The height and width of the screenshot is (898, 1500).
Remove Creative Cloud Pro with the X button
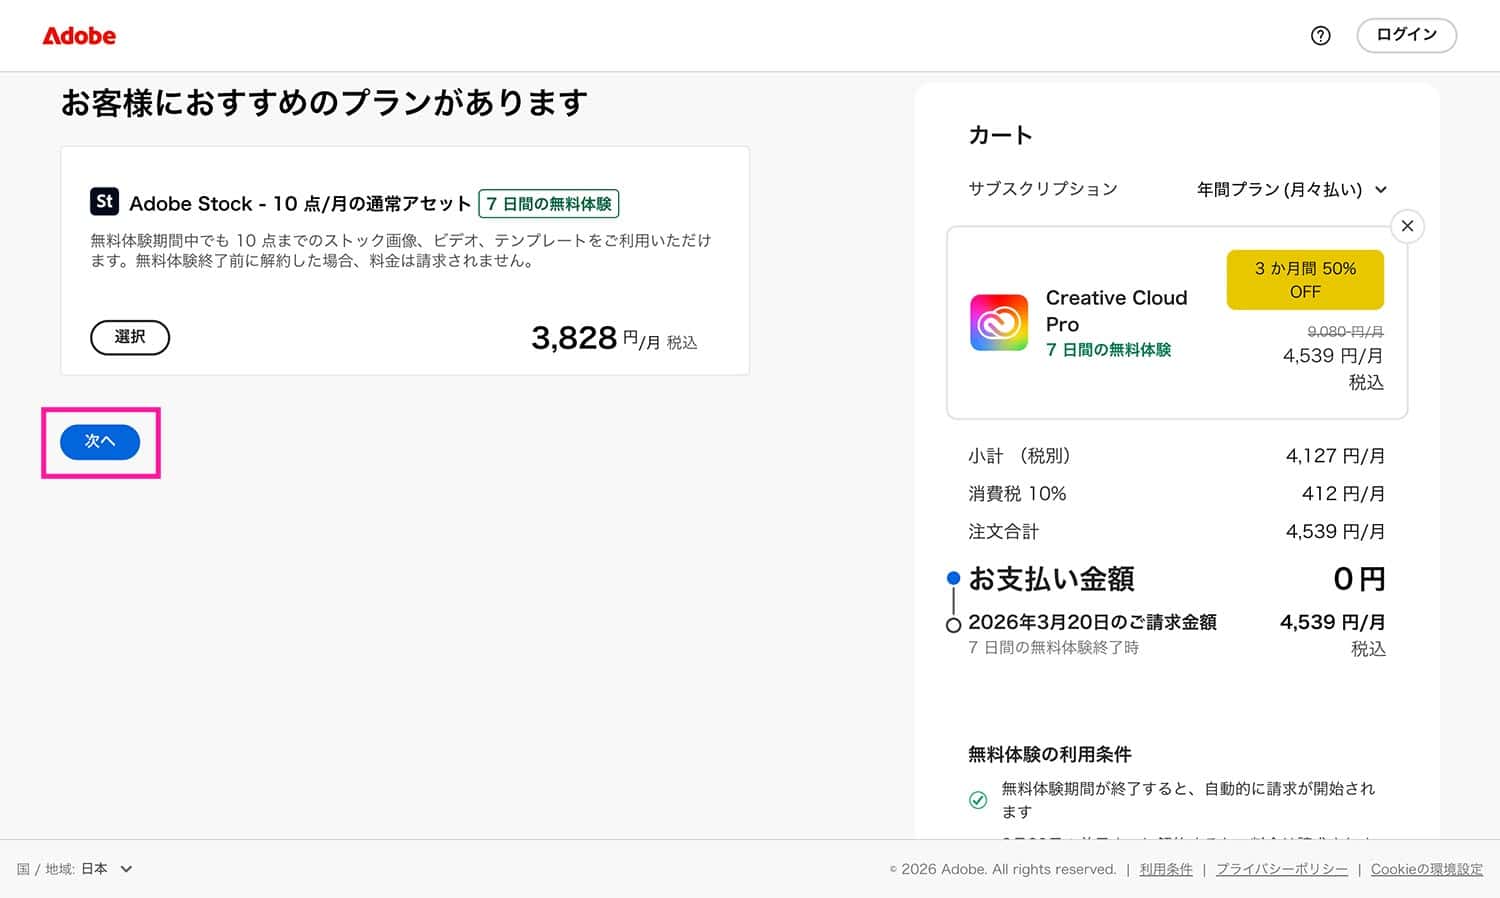[1407, 226]
